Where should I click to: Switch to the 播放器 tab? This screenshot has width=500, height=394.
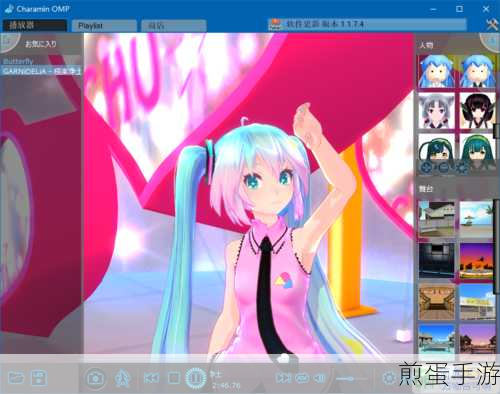[35, 25]
